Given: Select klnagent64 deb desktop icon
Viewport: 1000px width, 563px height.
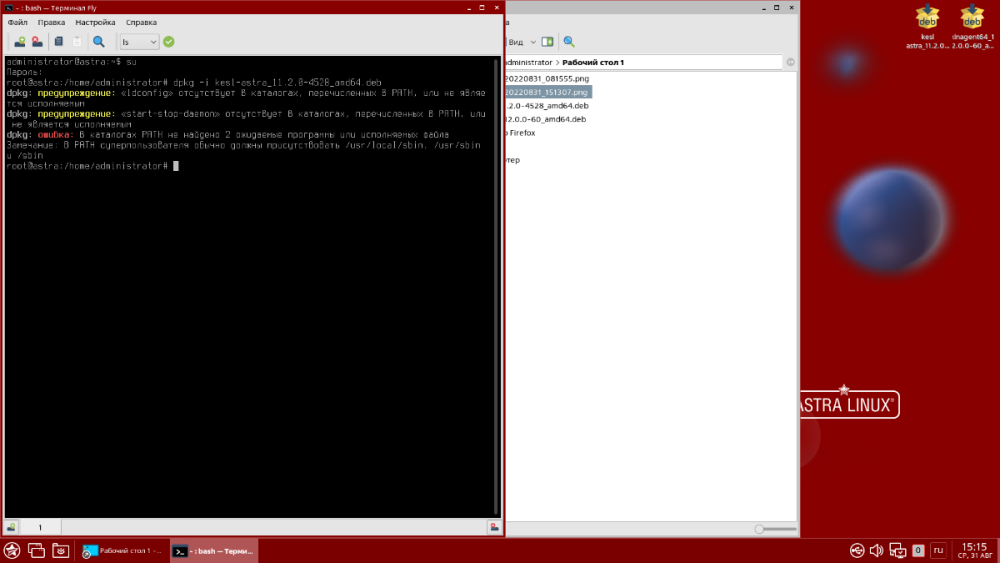Looking at the screenshot, I should pyautogui.click(x=973, y=27).
